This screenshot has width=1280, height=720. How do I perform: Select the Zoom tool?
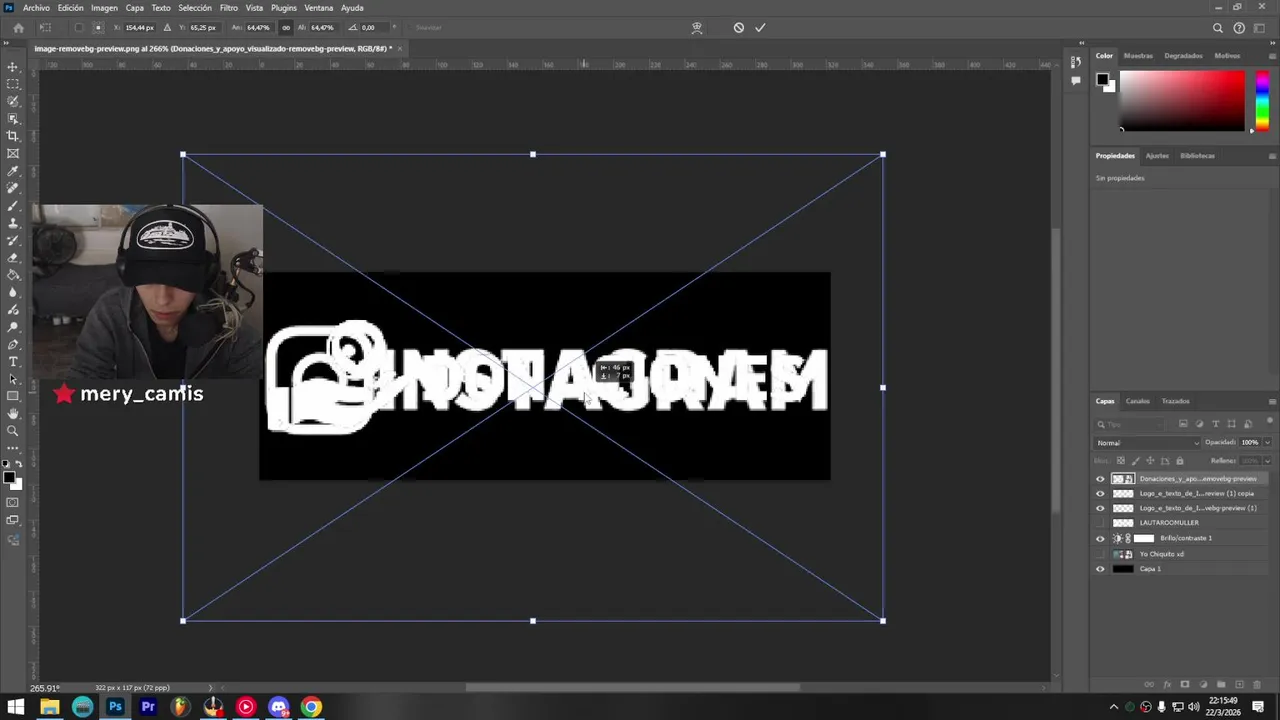[x=13, y=431]
